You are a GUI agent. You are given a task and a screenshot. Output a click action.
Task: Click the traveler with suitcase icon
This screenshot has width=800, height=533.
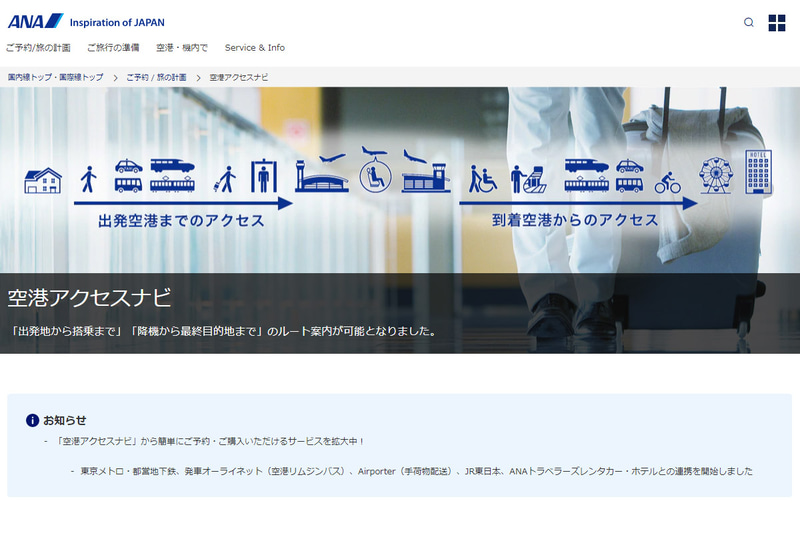pyautogui.click(x=226, y=180)
